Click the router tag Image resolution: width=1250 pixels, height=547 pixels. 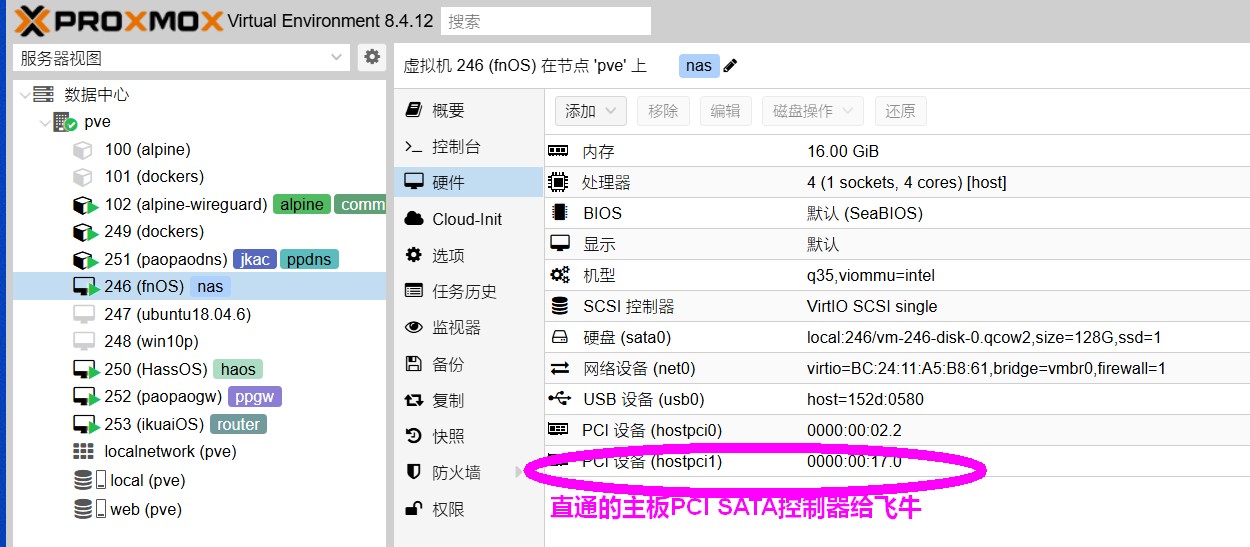coord(238,424)
